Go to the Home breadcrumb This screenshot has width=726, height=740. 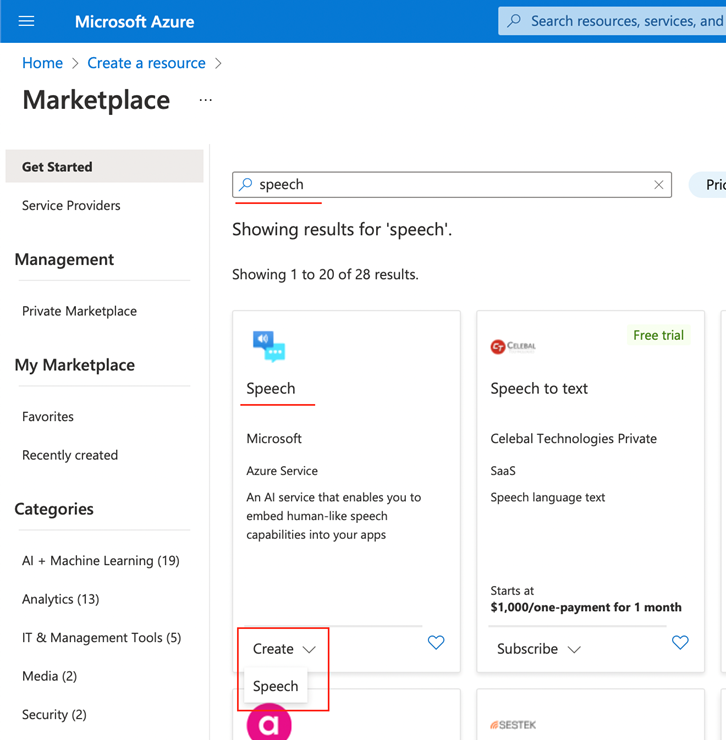pyautogui.click(x=42, y=63)
